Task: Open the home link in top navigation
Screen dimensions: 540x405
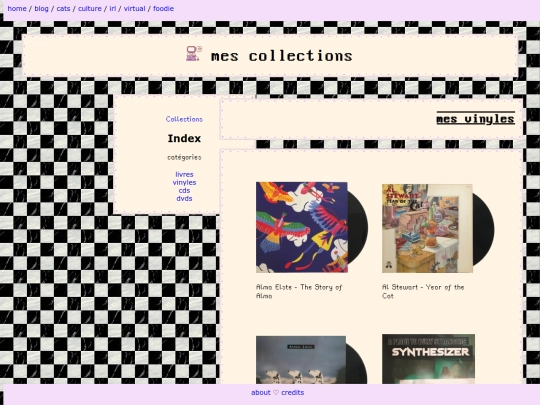Action: [17, 9]
